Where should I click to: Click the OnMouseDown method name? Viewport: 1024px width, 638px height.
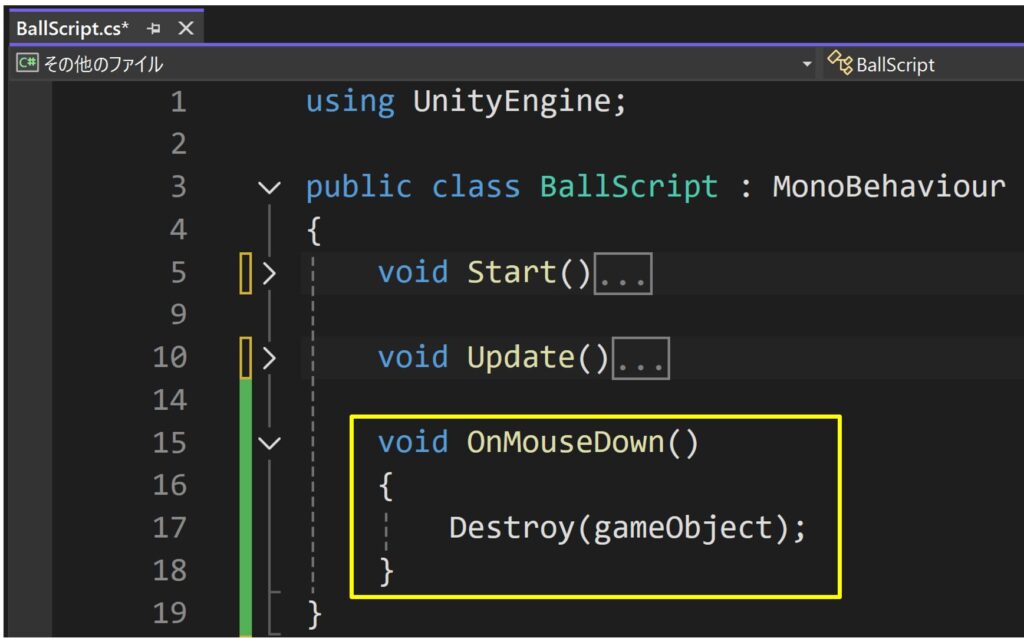pyautogui.click(x=565, y=442)
